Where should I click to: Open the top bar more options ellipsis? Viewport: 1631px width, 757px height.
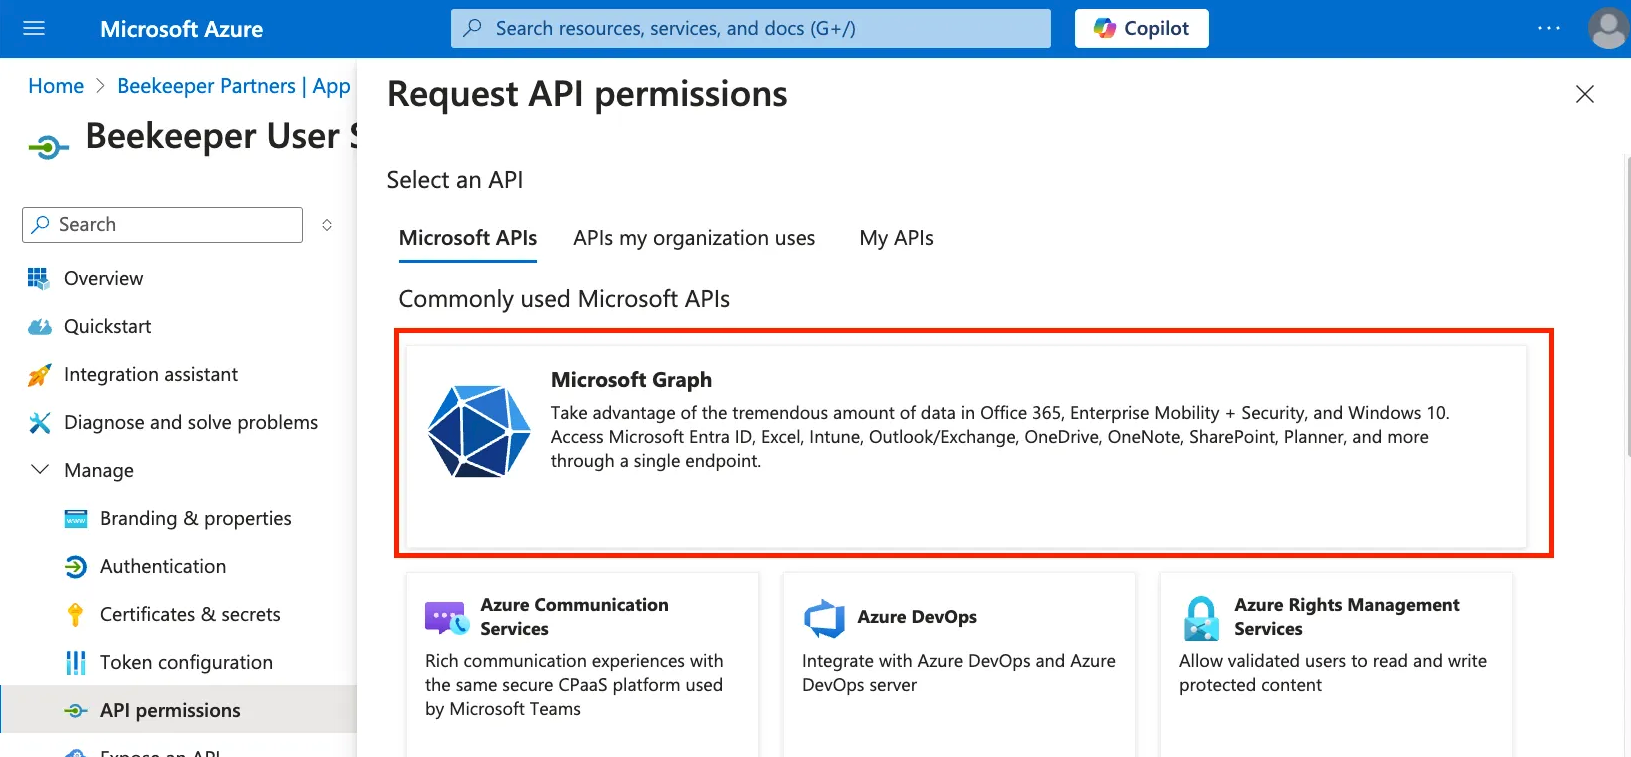(1548, 28)
